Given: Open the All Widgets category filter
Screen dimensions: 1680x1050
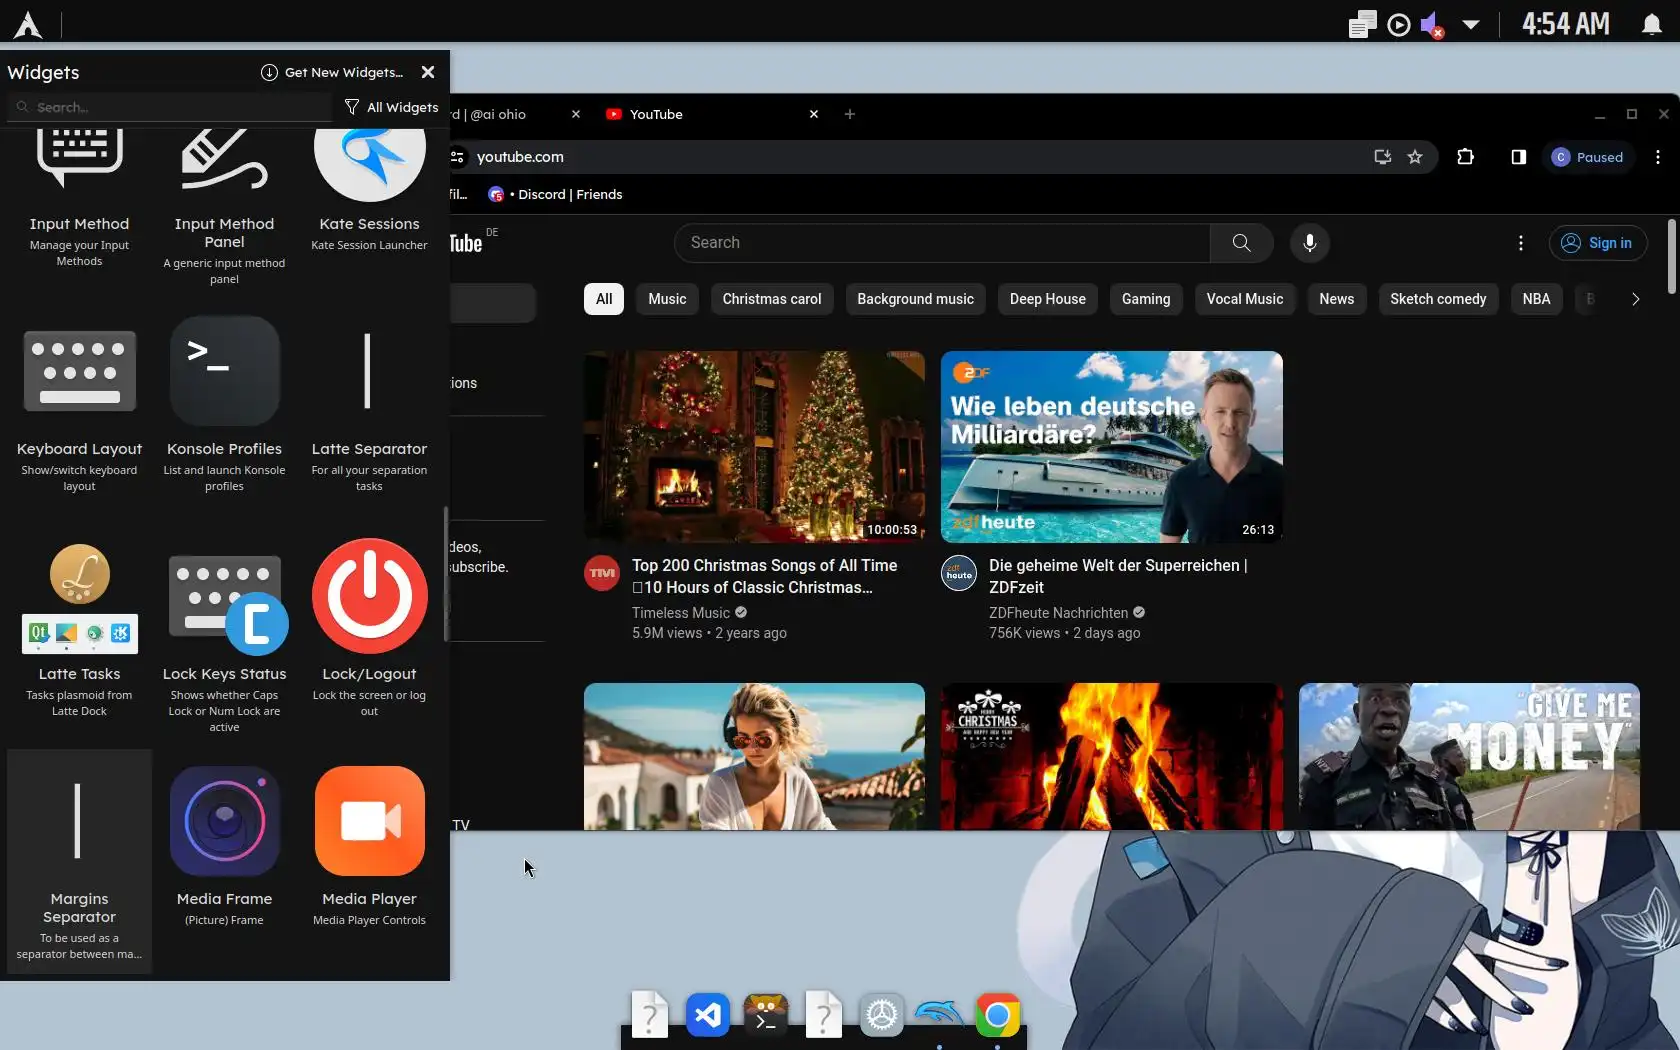Looking at the screenshot, I should [x=391, y=107].
